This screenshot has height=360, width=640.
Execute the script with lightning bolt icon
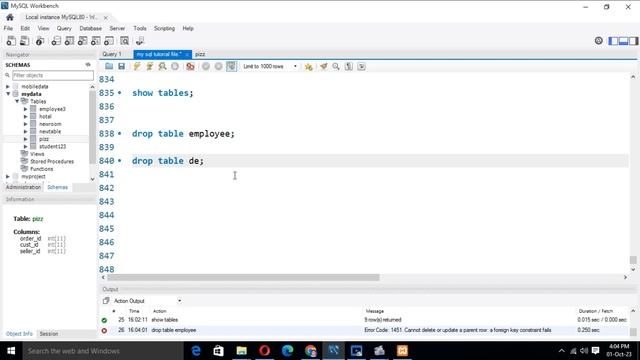tap(137, 66)
